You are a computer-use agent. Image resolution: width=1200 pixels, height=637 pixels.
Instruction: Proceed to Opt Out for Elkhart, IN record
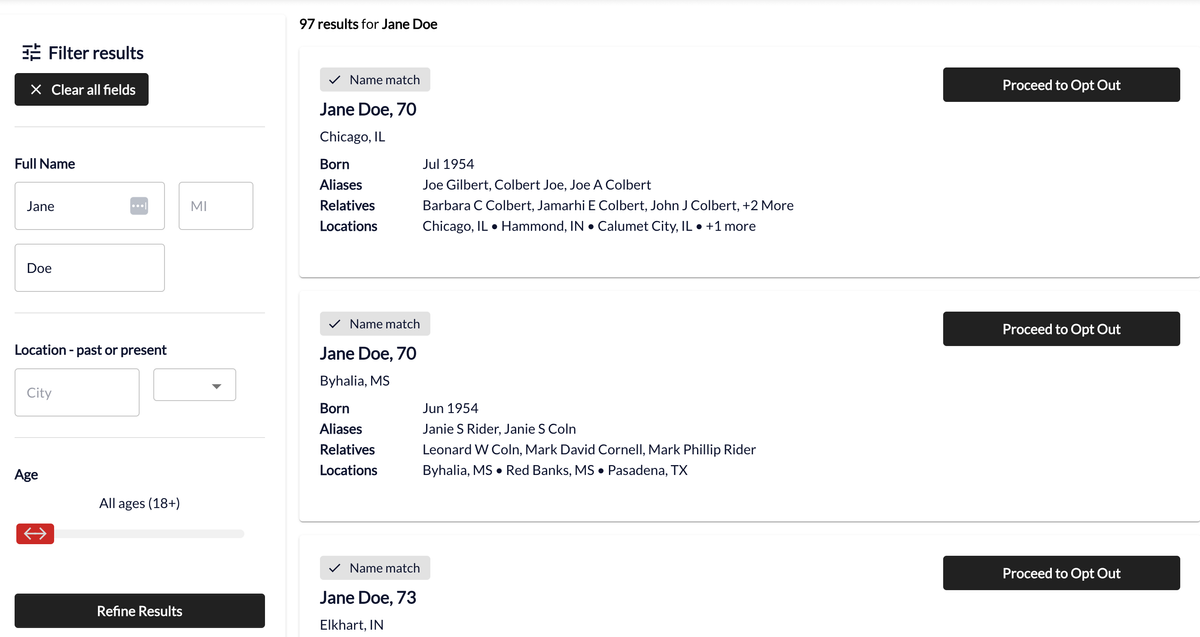pos(1061,573)
